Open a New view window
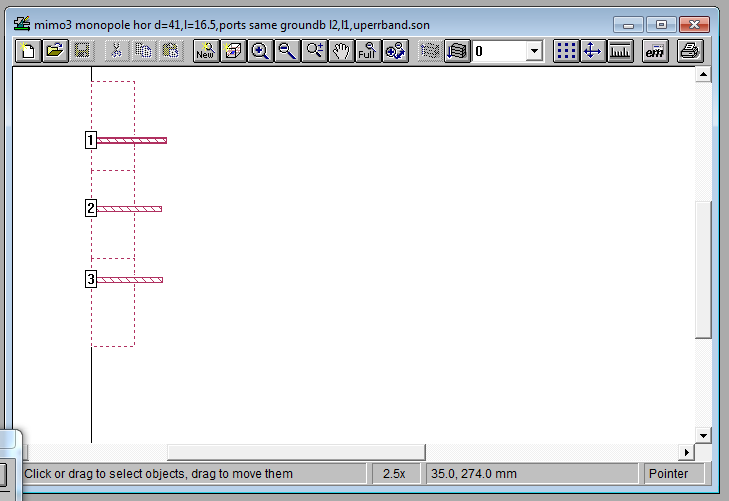 [x=205, y=51]
